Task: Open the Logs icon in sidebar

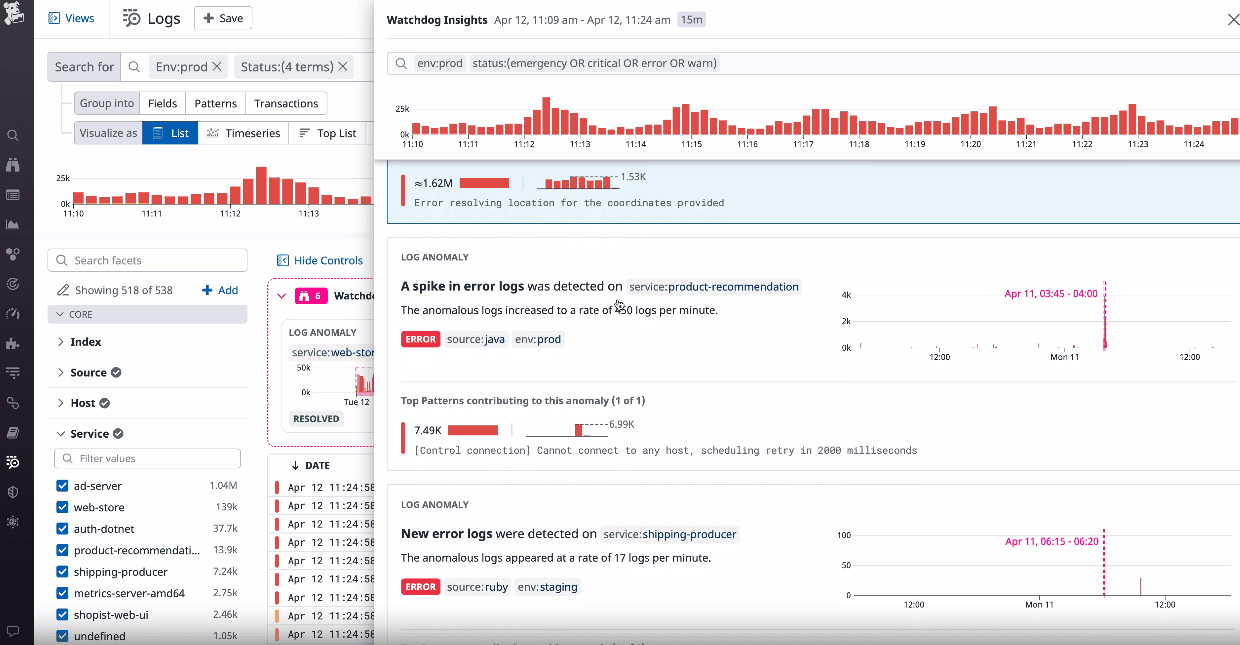Action: coord(13,462)
